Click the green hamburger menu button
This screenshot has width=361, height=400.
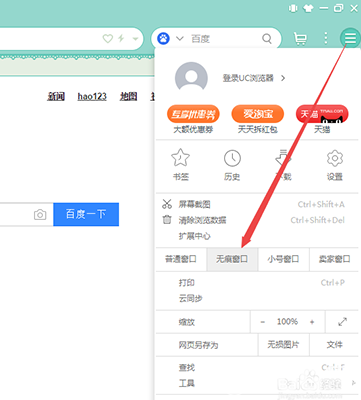click(350, 38)
